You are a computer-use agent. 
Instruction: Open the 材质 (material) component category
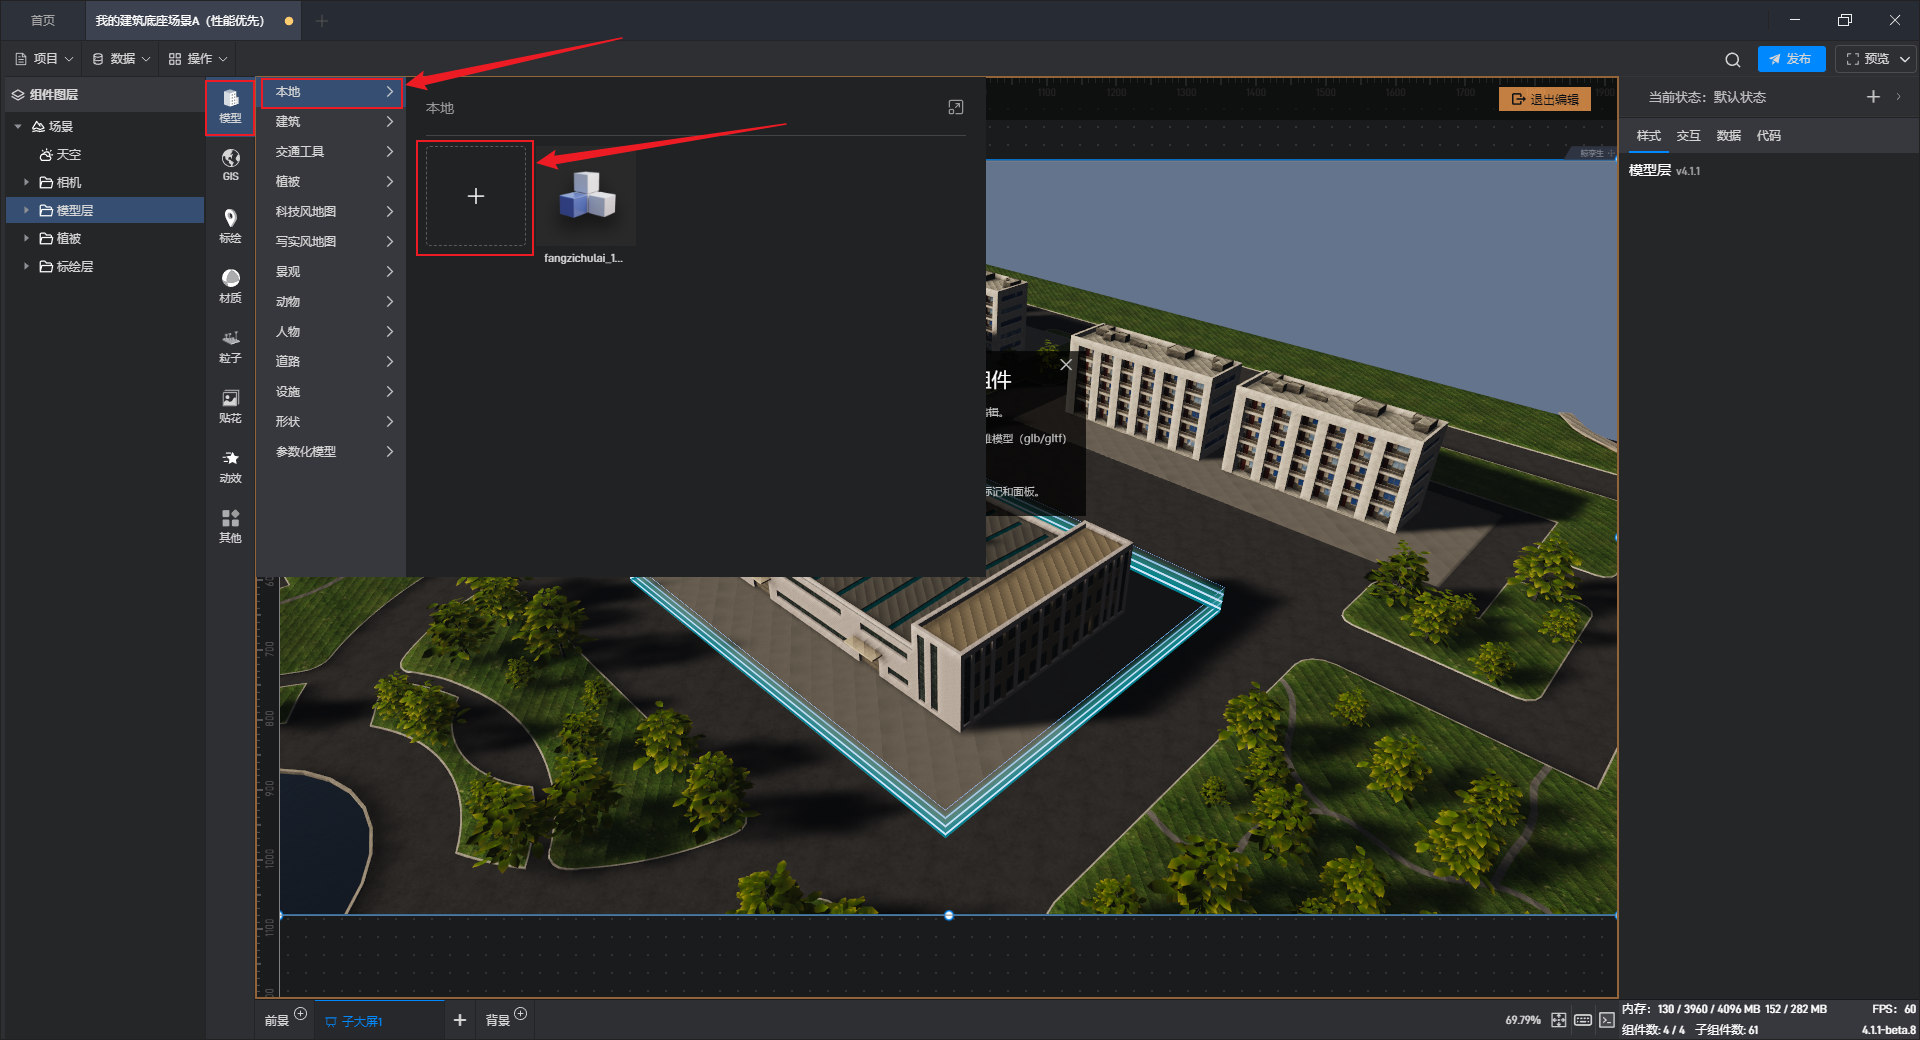point(230,285)
